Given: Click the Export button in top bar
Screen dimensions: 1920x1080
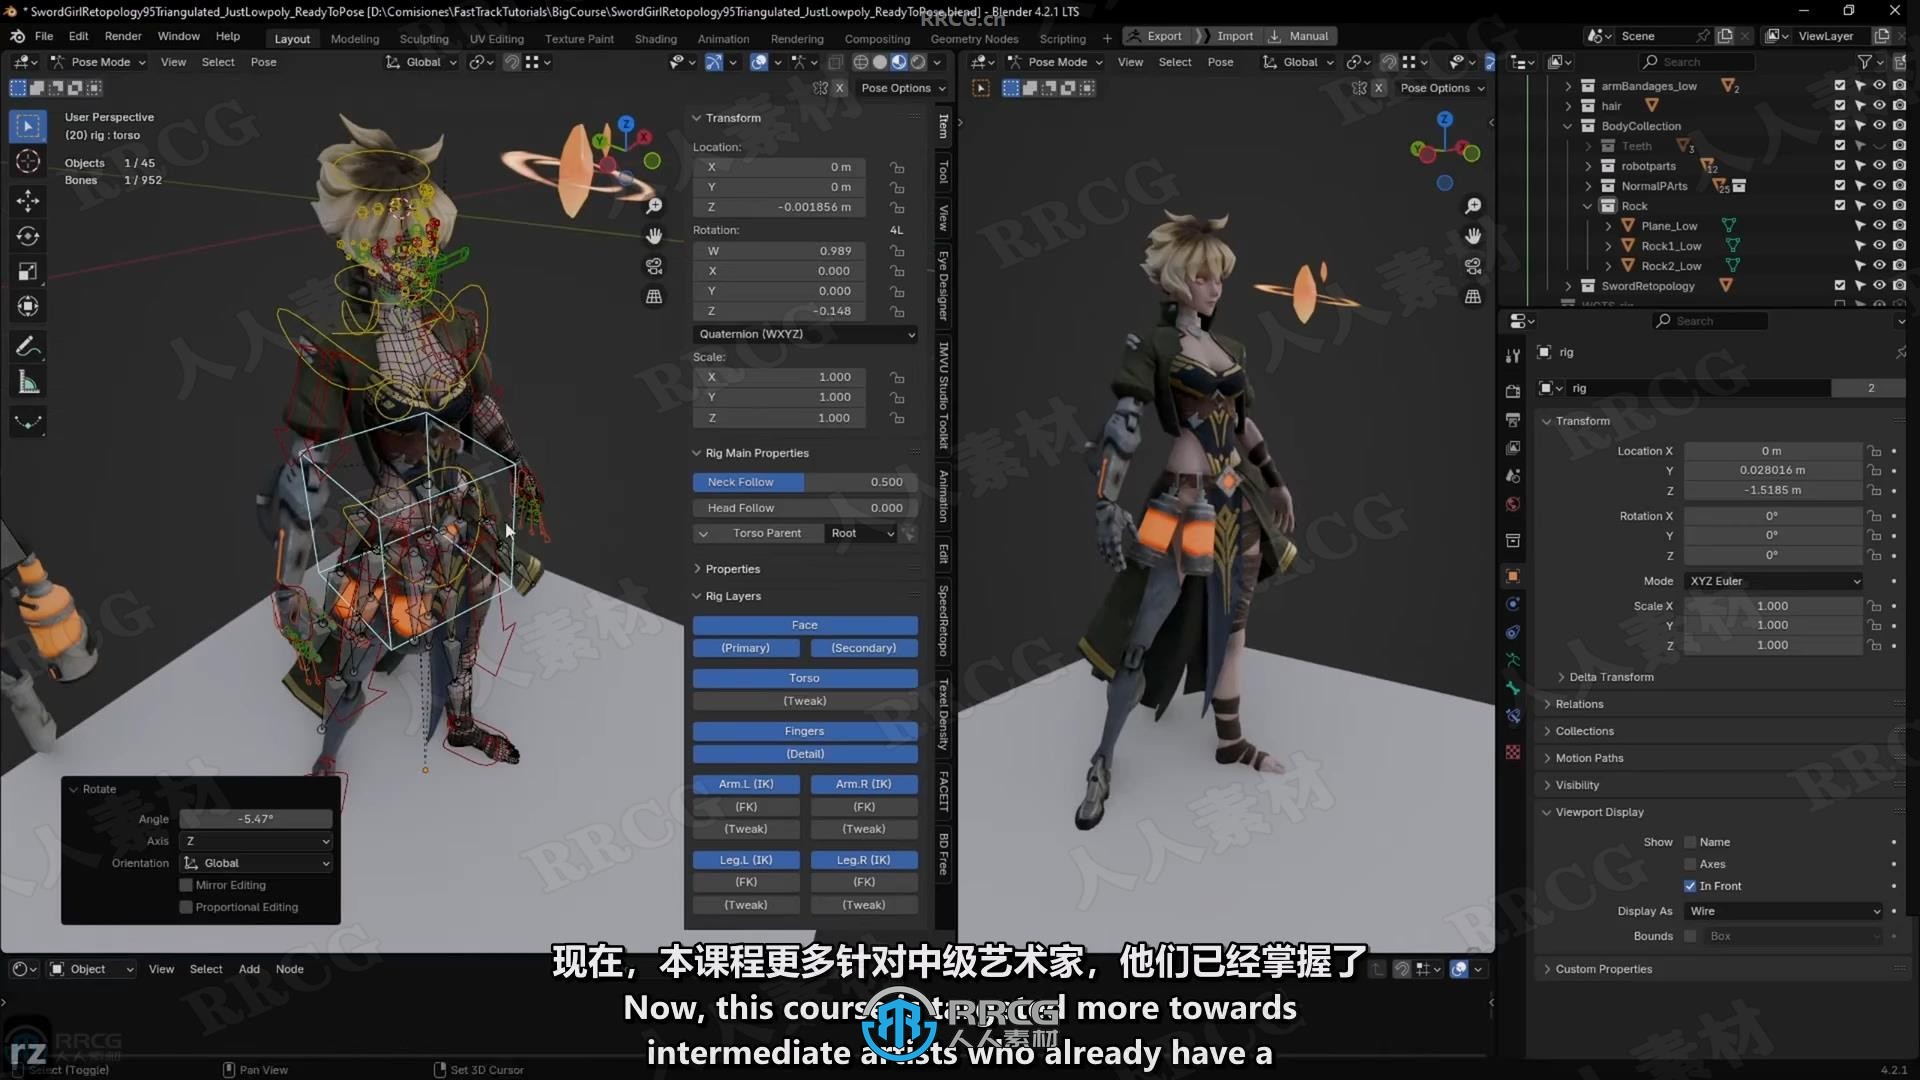Looking at the screenshot, I should pos(1155,36).
